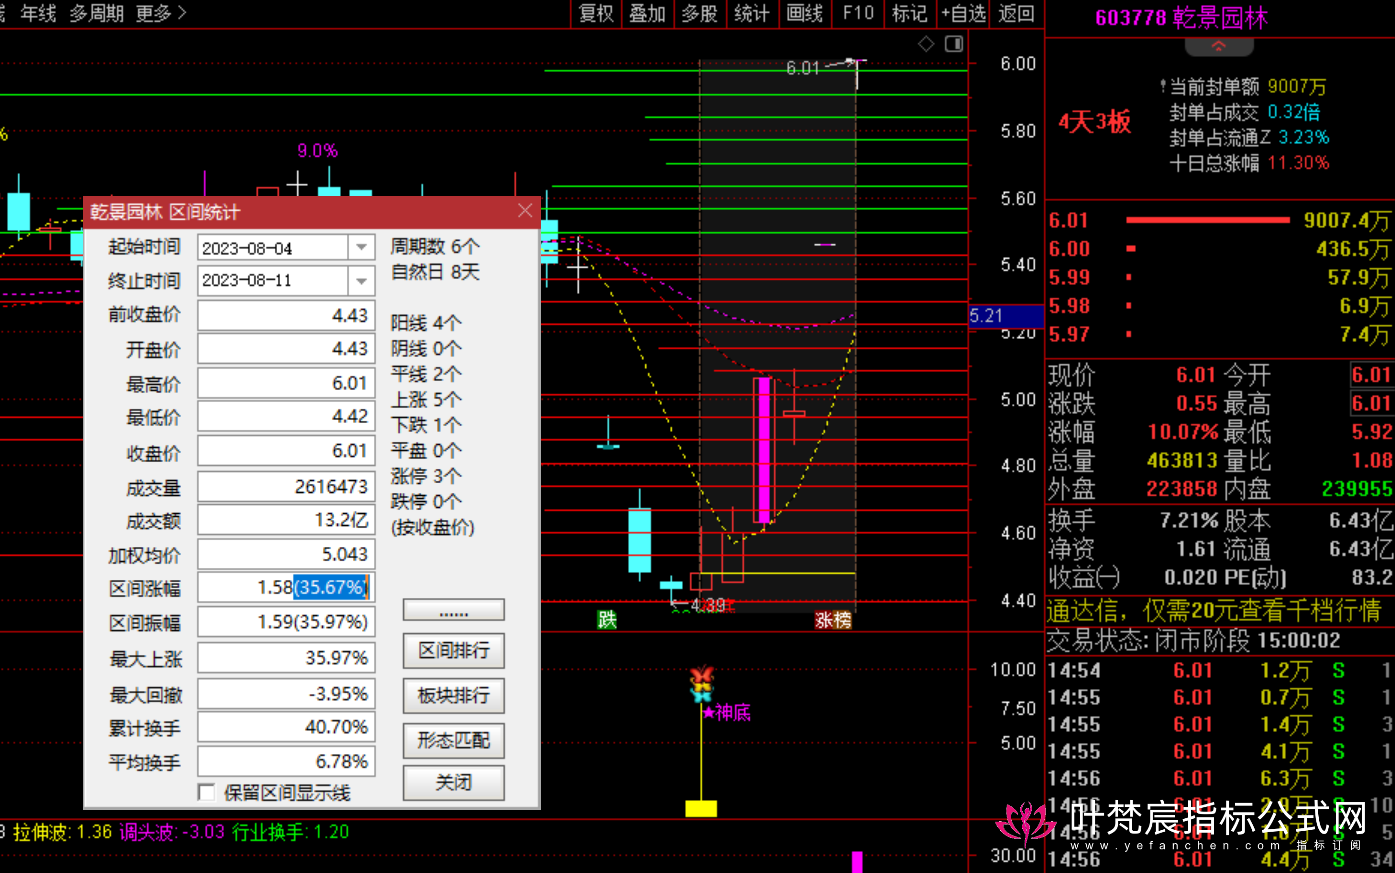
Task: Click the large magenta candlestick
Action: tap(763, 450)
